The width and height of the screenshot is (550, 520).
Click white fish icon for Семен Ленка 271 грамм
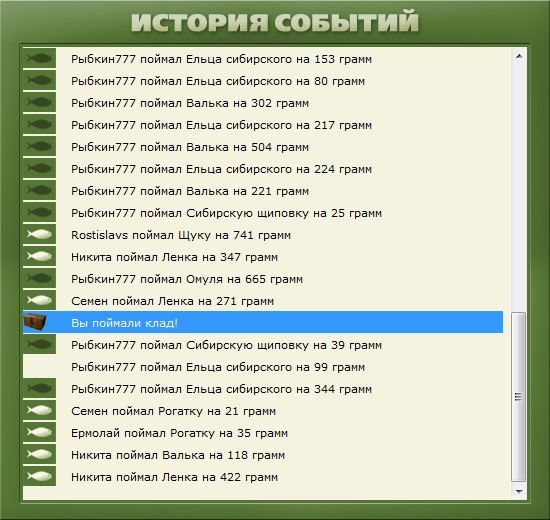pos(40,300)
